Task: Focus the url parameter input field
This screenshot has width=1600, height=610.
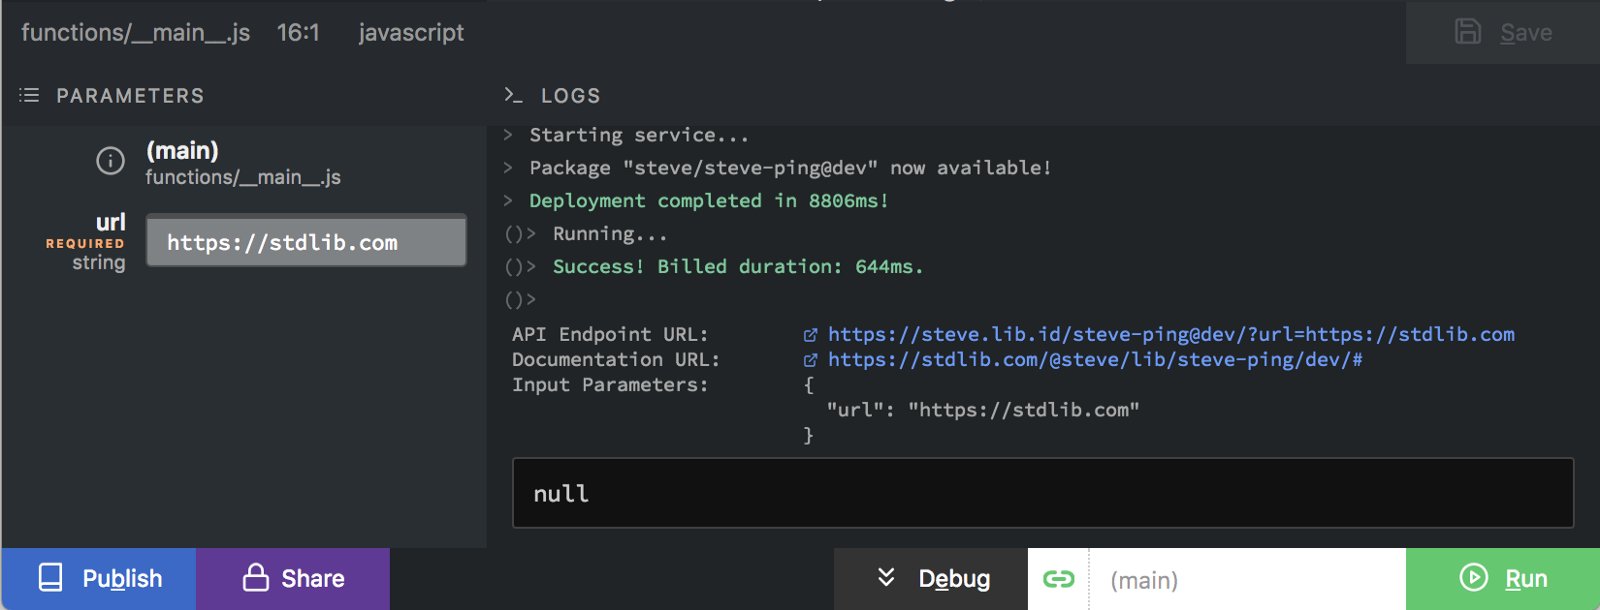Action: 306,242
